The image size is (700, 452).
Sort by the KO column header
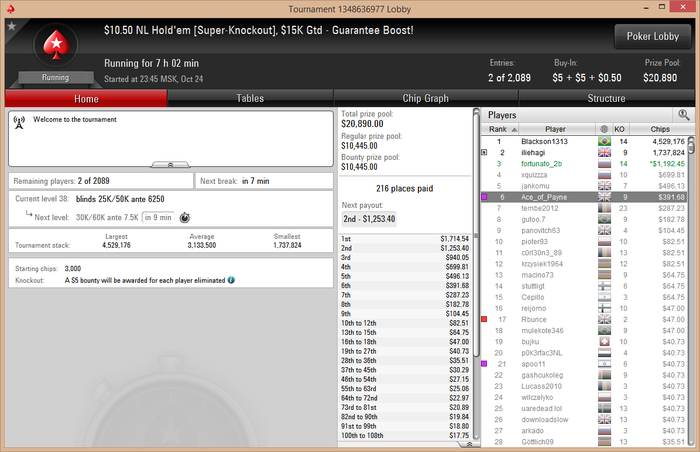tap(619, 129)
